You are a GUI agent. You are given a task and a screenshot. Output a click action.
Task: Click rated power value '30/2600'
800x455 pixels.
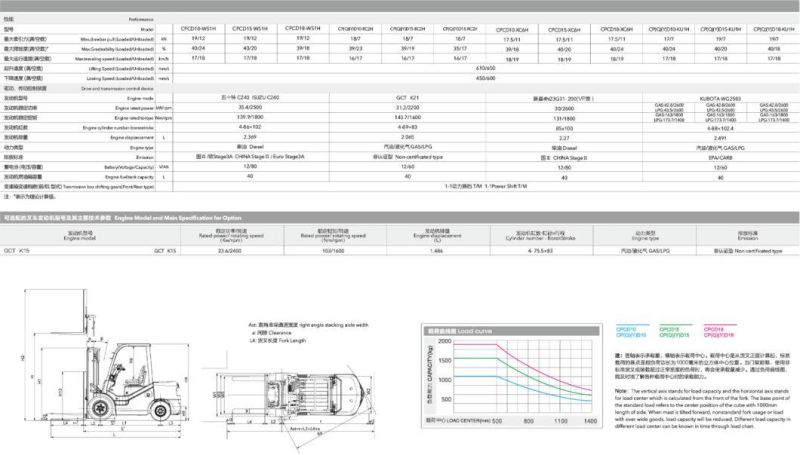564,109
